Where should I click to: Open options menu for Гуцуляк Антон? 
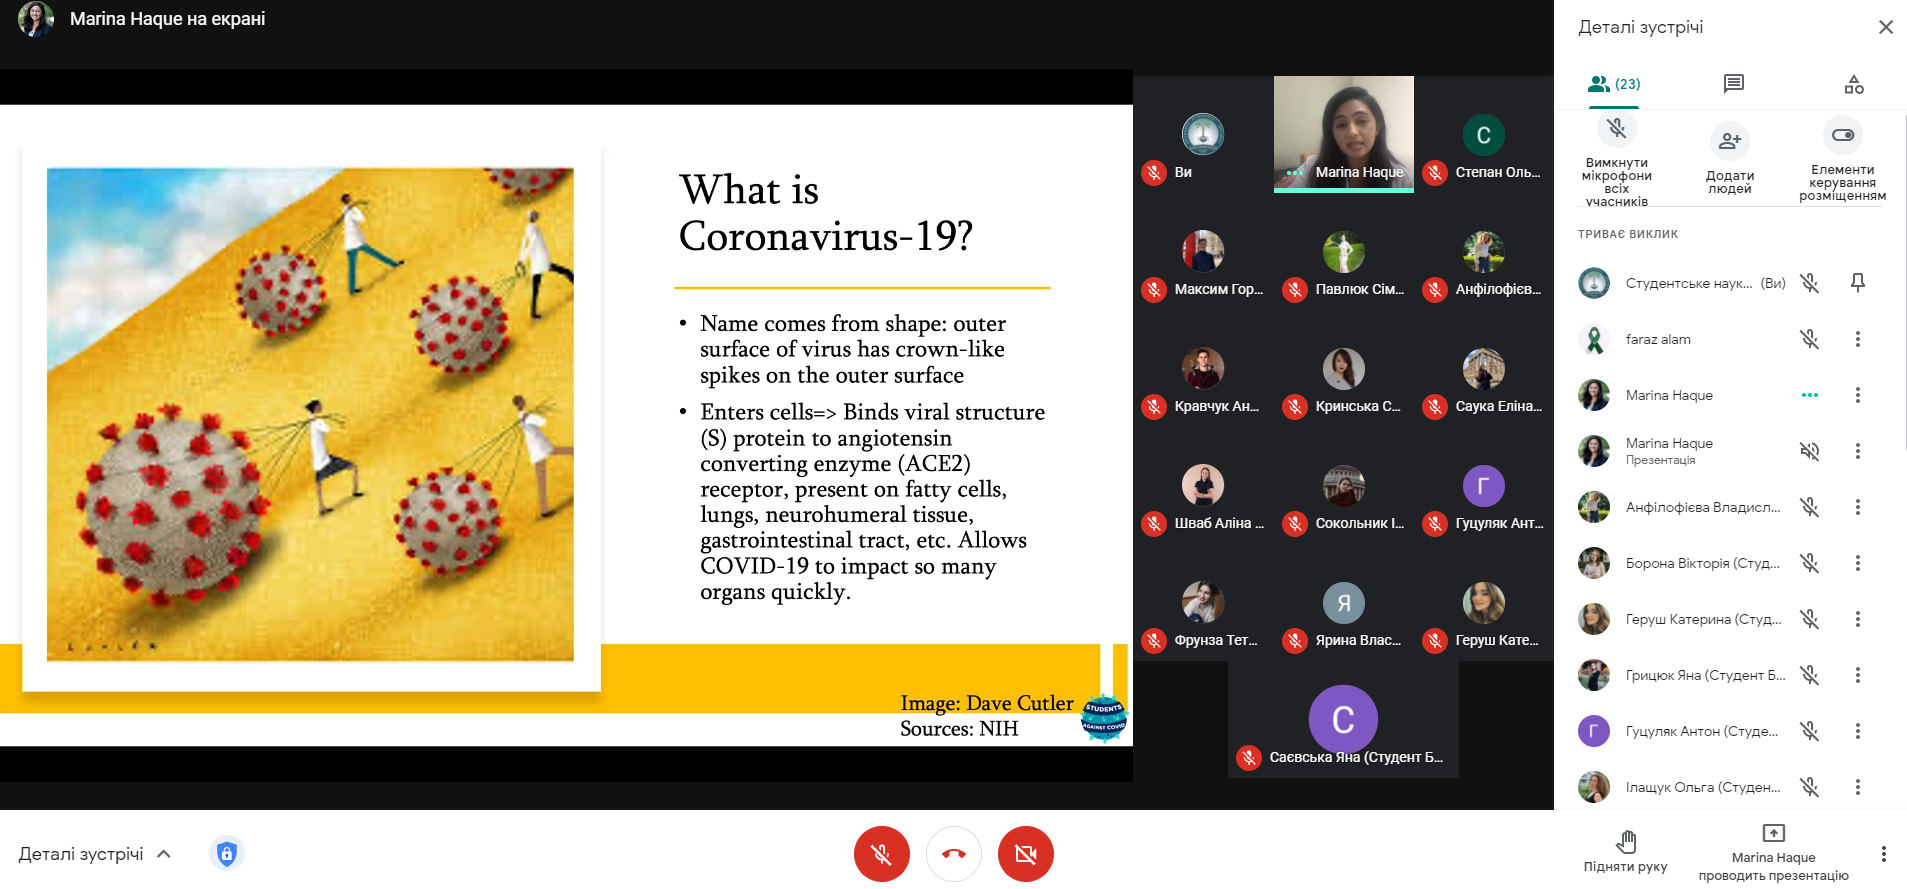tap(1857, 731)
